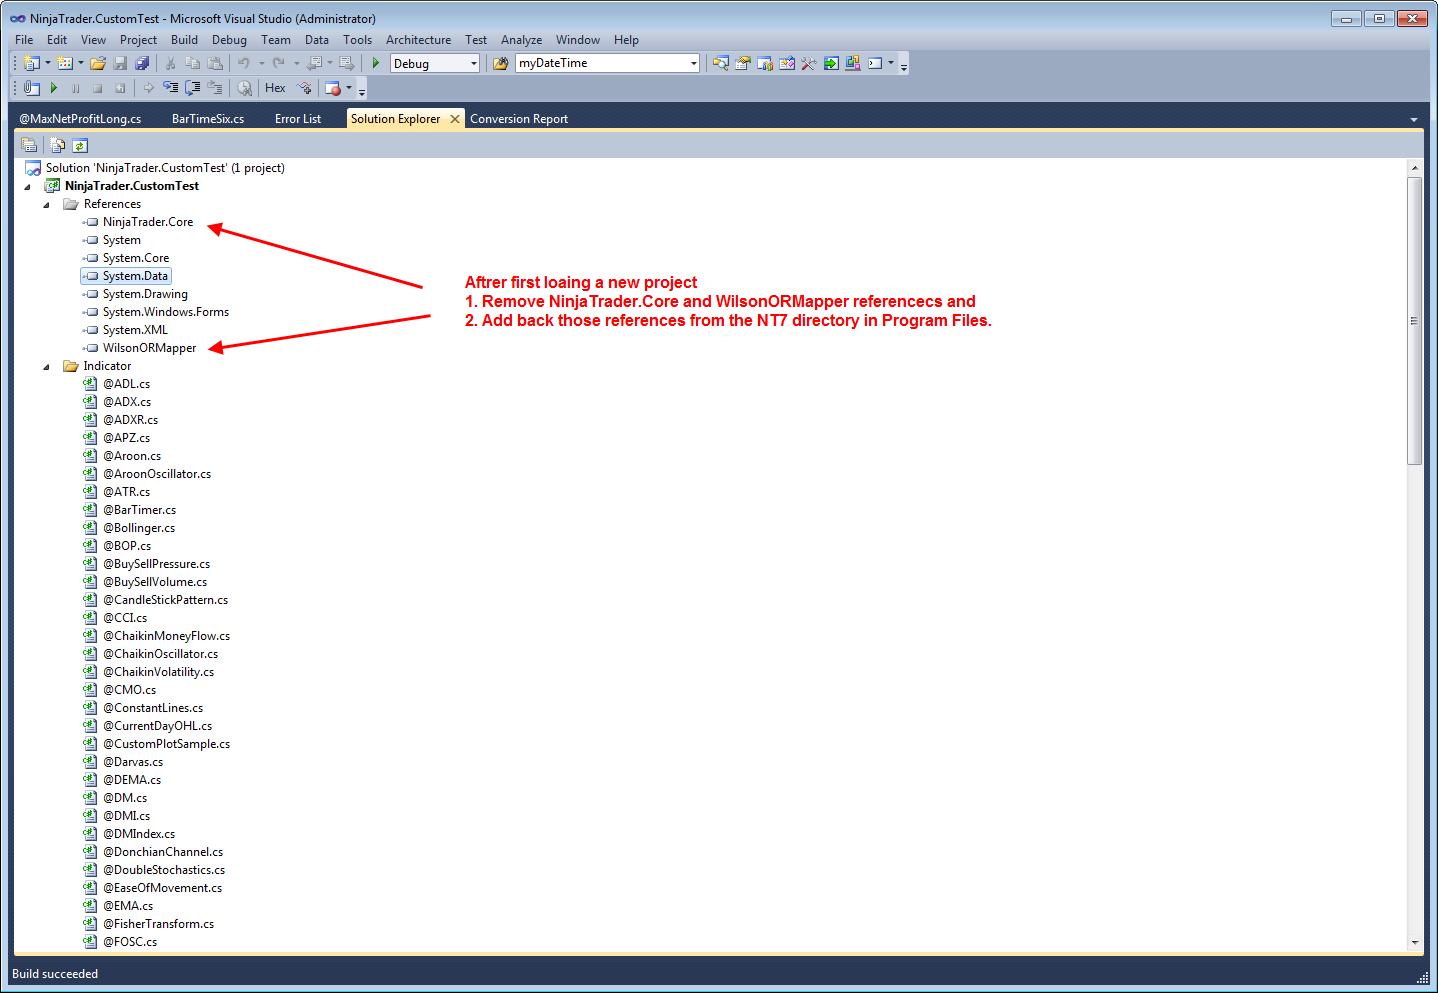Click the Stop Debugging square icon
Viewport: 1438px width, 993px height.
click(x=98, y=88)
